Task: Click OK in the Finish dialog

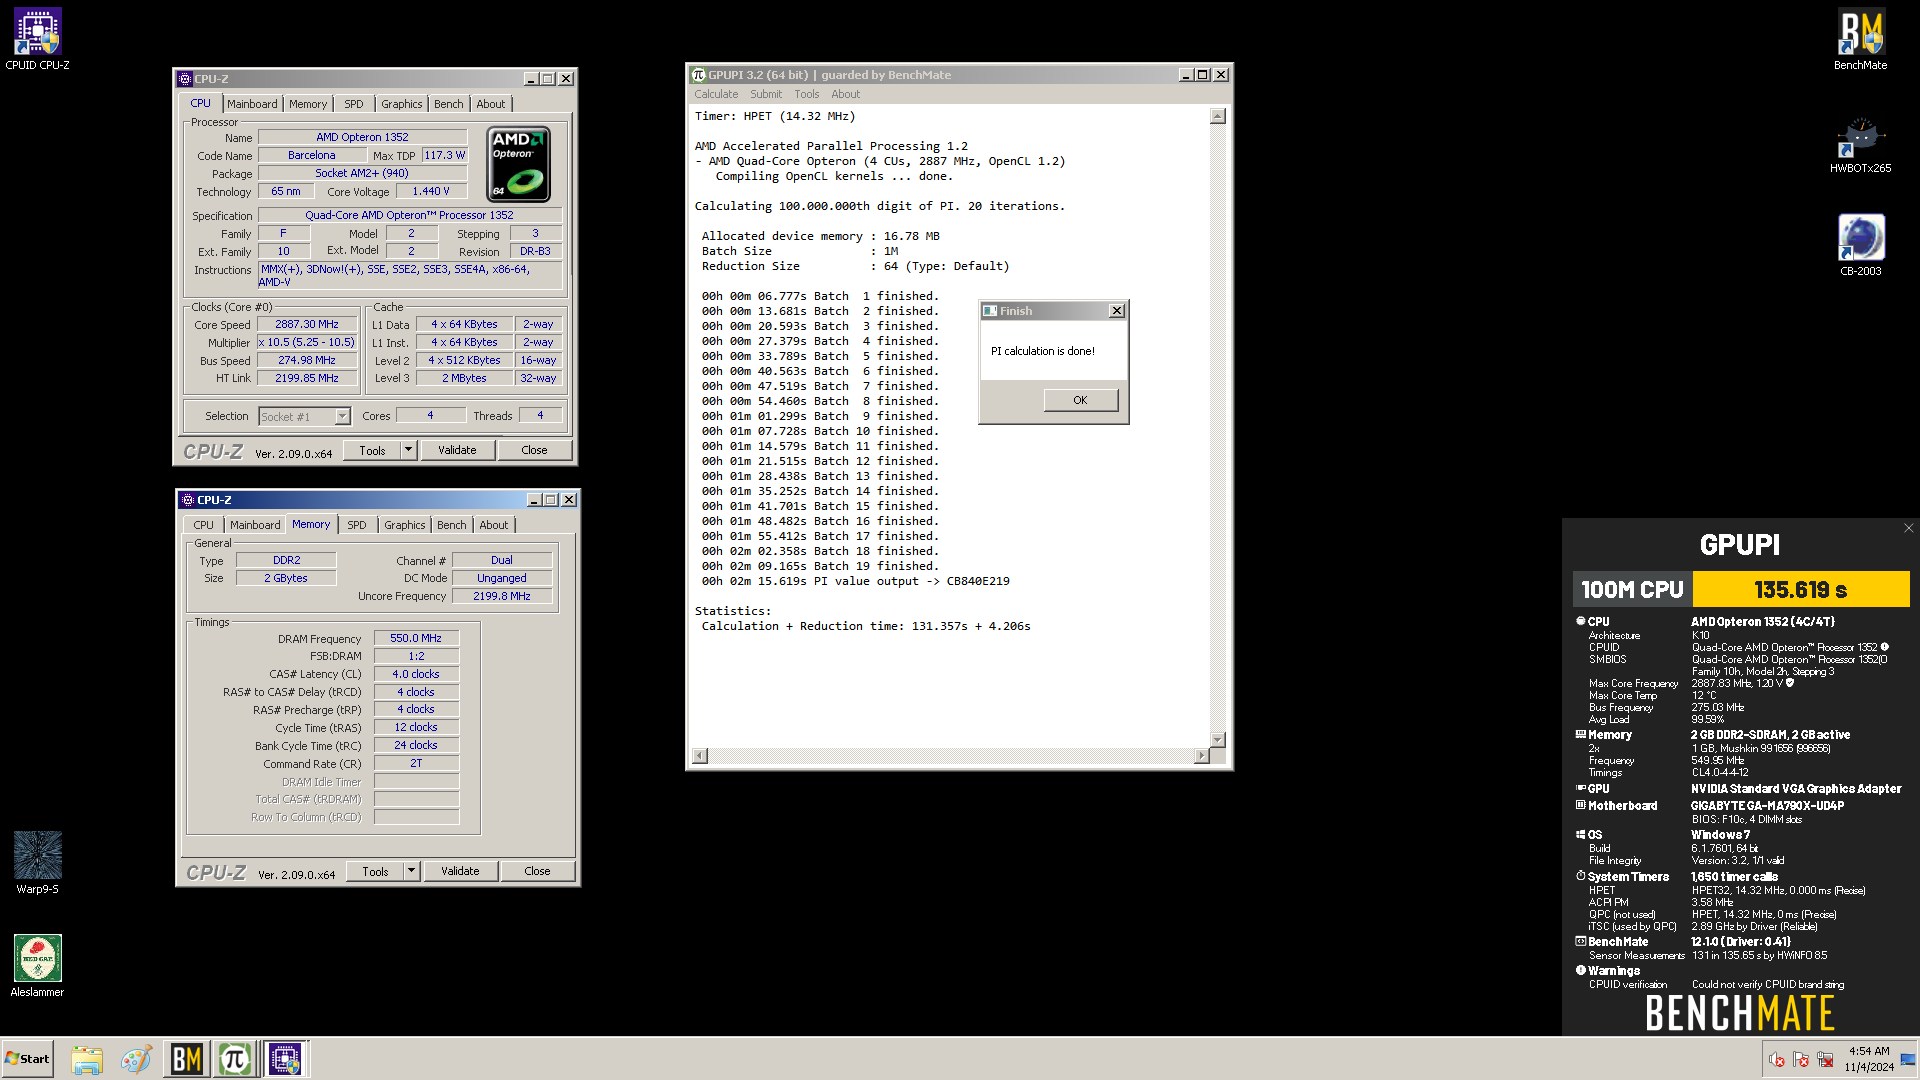Action: pos(1080,400)
